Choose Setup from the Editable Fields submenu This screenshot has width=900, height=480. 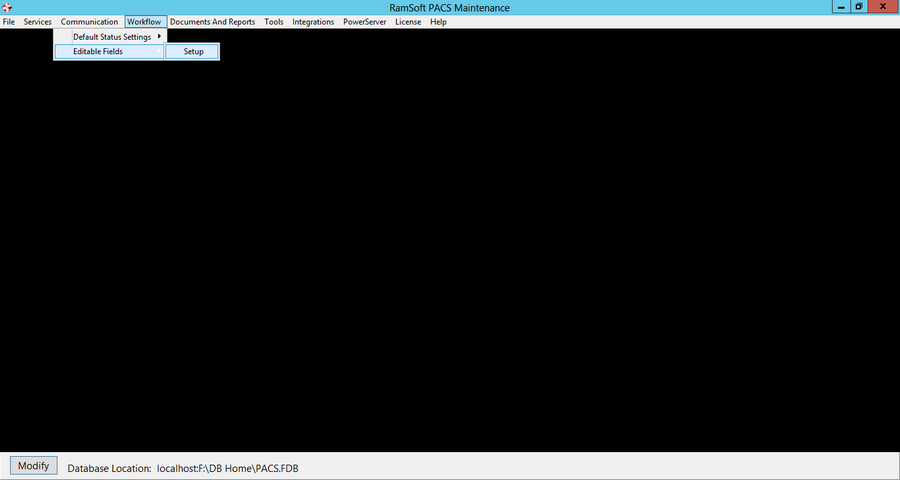point(193,52)
